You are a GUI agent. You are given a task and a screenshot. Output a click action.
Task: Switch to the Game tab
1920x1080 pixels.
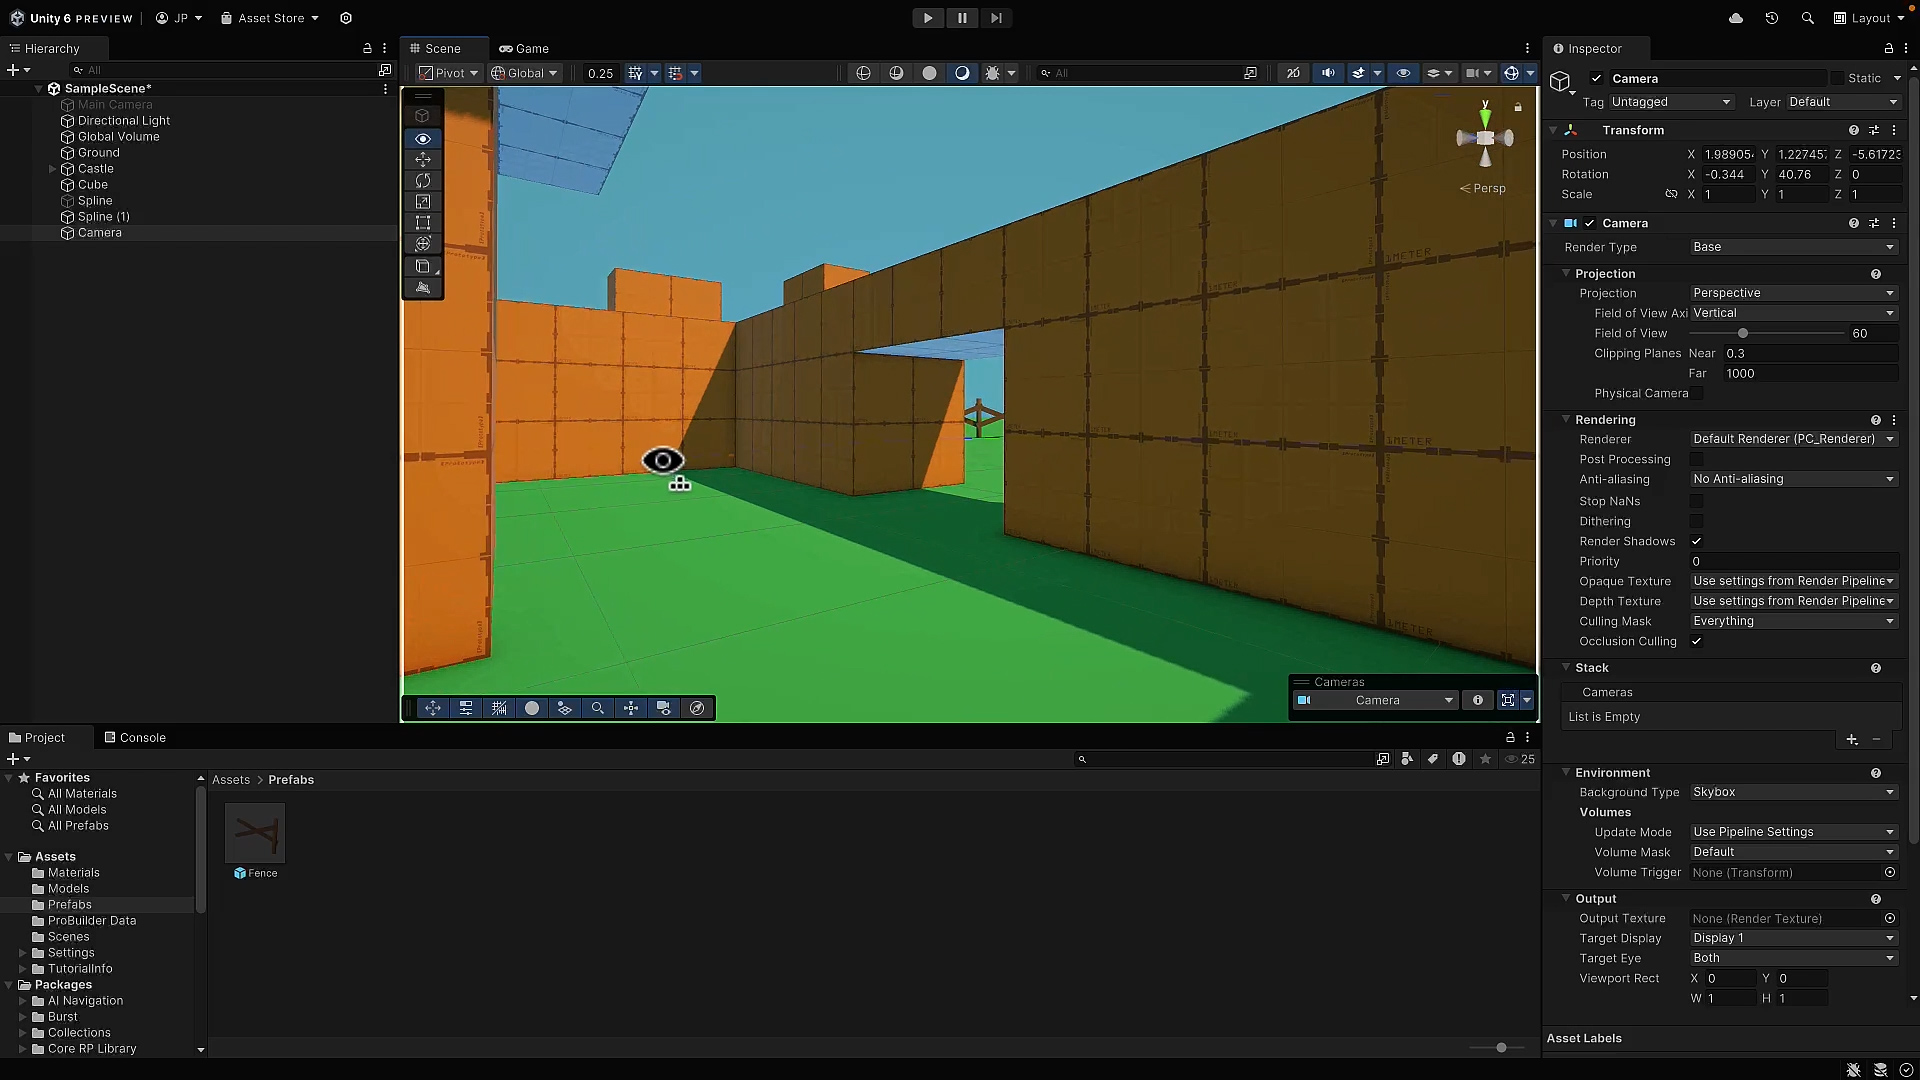click(x=524, y=48)
